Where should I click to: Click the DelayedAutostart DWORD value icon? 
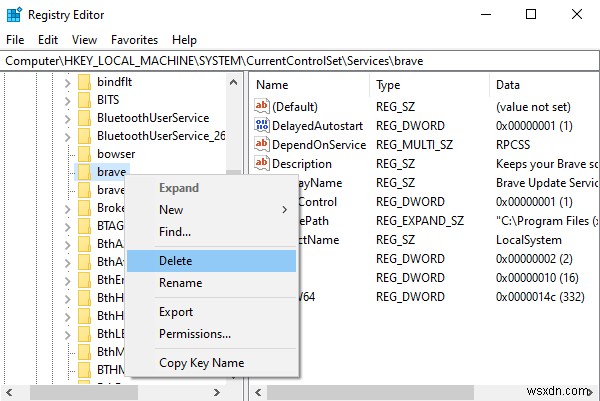[x=262, y=125]
